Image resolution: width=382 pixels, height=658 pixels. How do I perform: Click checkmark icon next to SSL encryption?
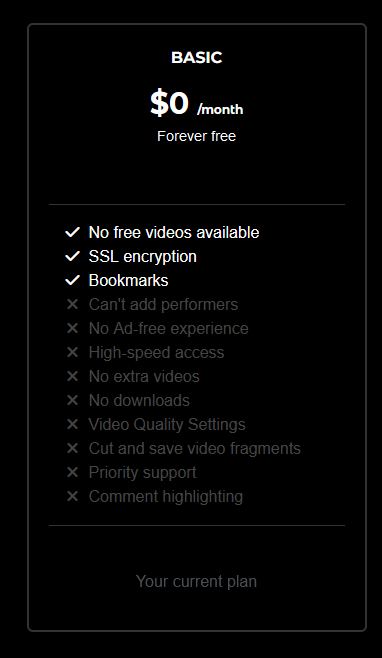(73, 256)
